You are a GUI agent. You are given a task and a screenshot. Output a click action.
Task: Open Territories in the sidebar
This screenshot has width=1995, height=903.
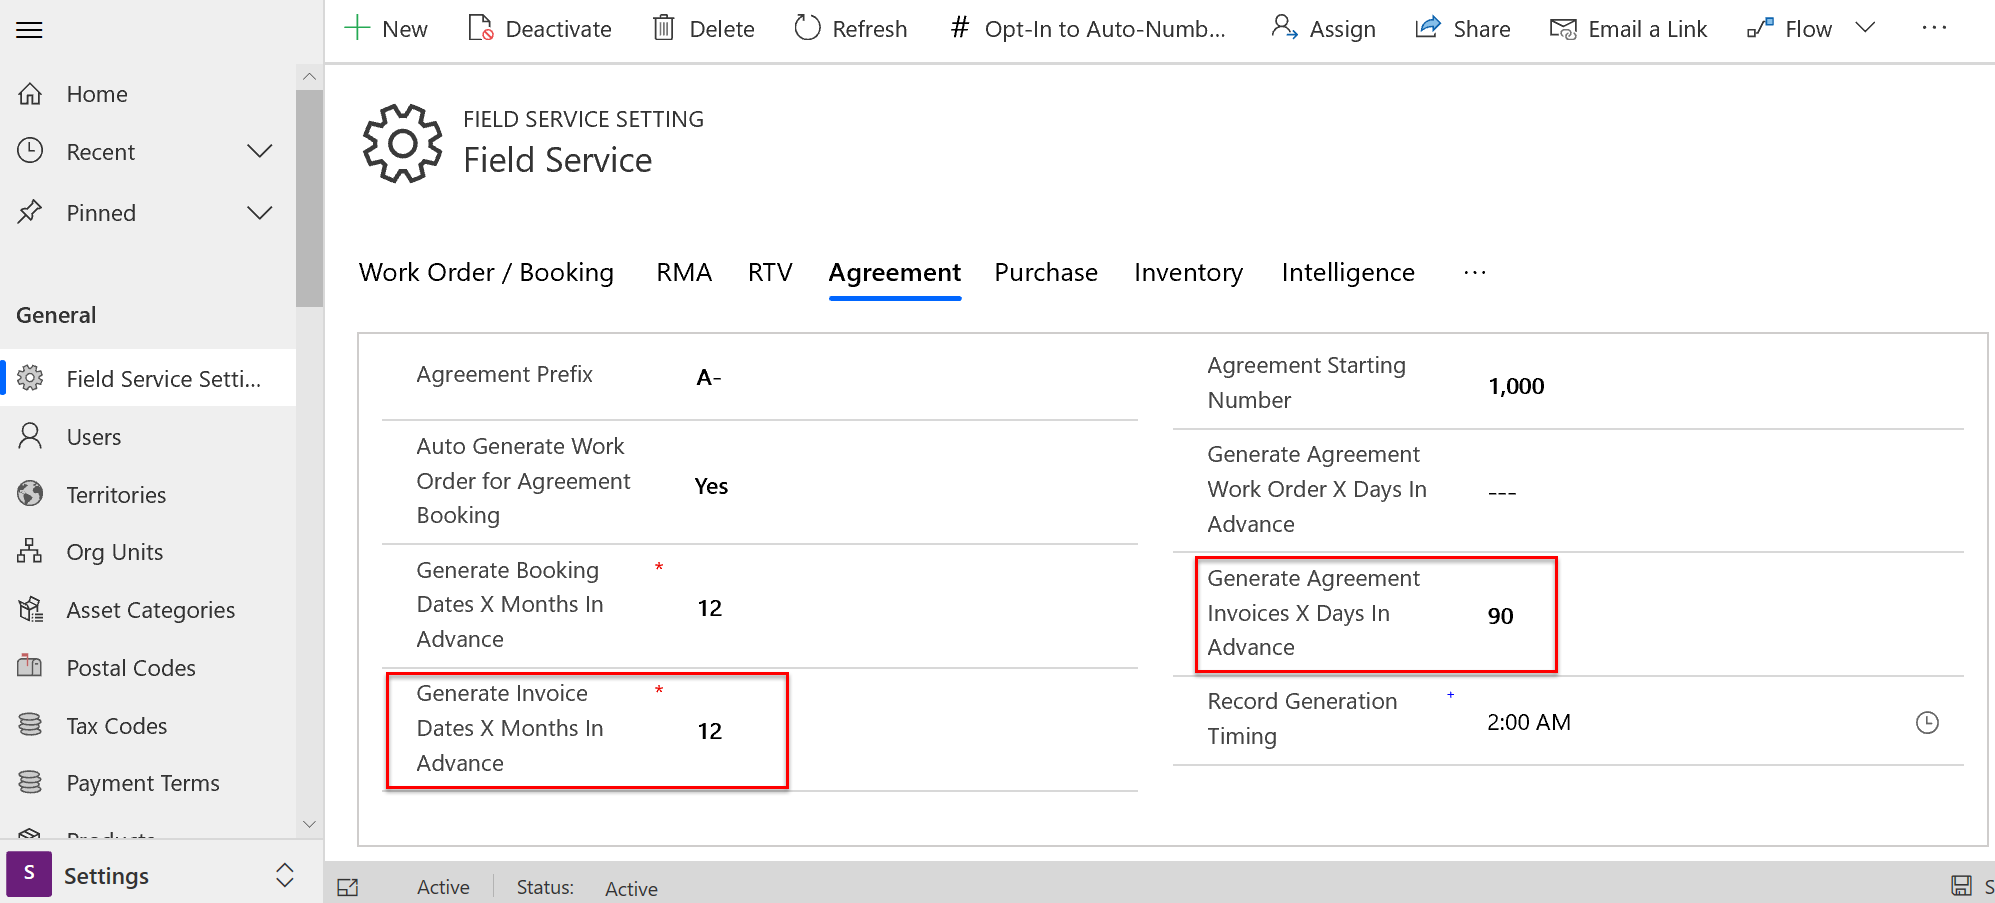click(x=116, y=494)
